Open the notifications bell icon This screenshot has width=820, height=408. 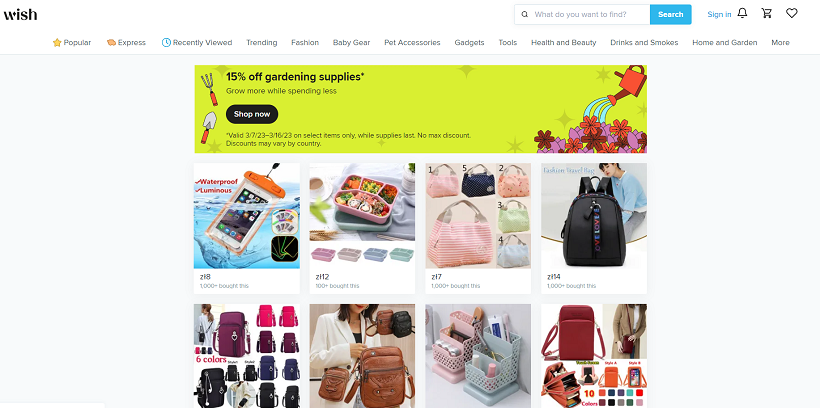click(742, 14)
